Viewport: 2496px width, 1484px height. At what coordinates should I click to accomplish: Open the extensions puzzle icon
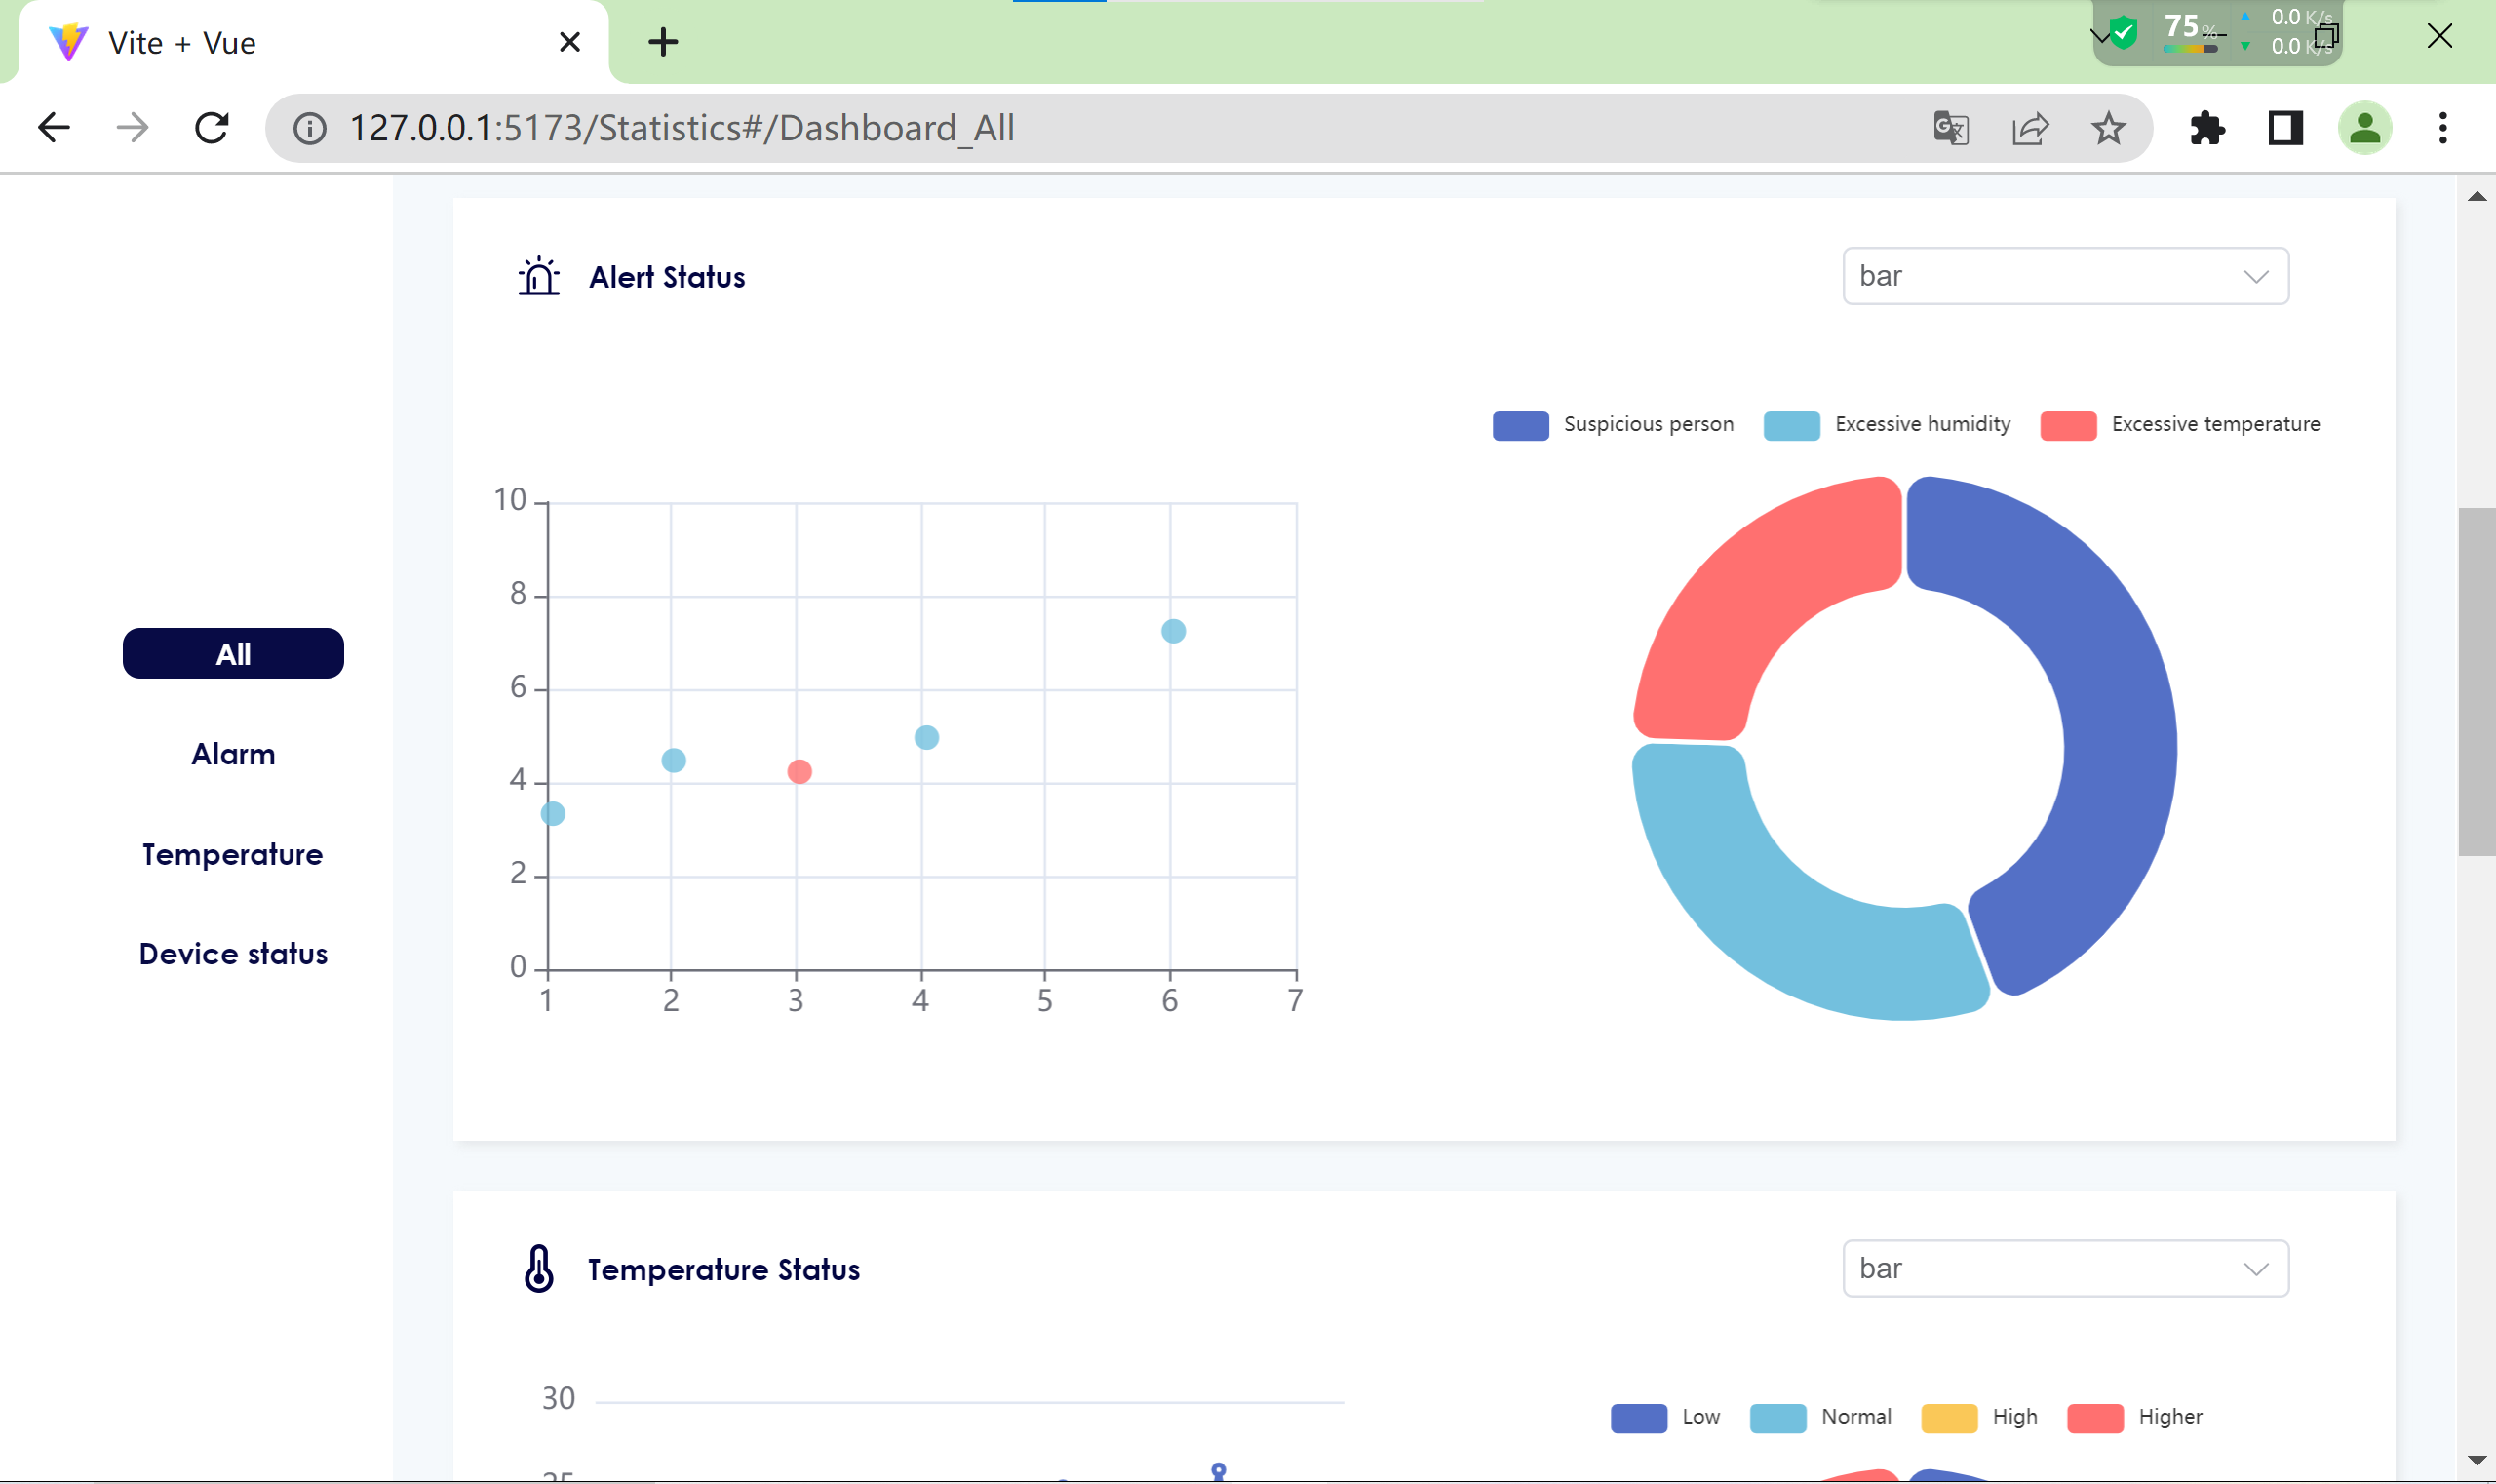click(x=2207, y=128)
